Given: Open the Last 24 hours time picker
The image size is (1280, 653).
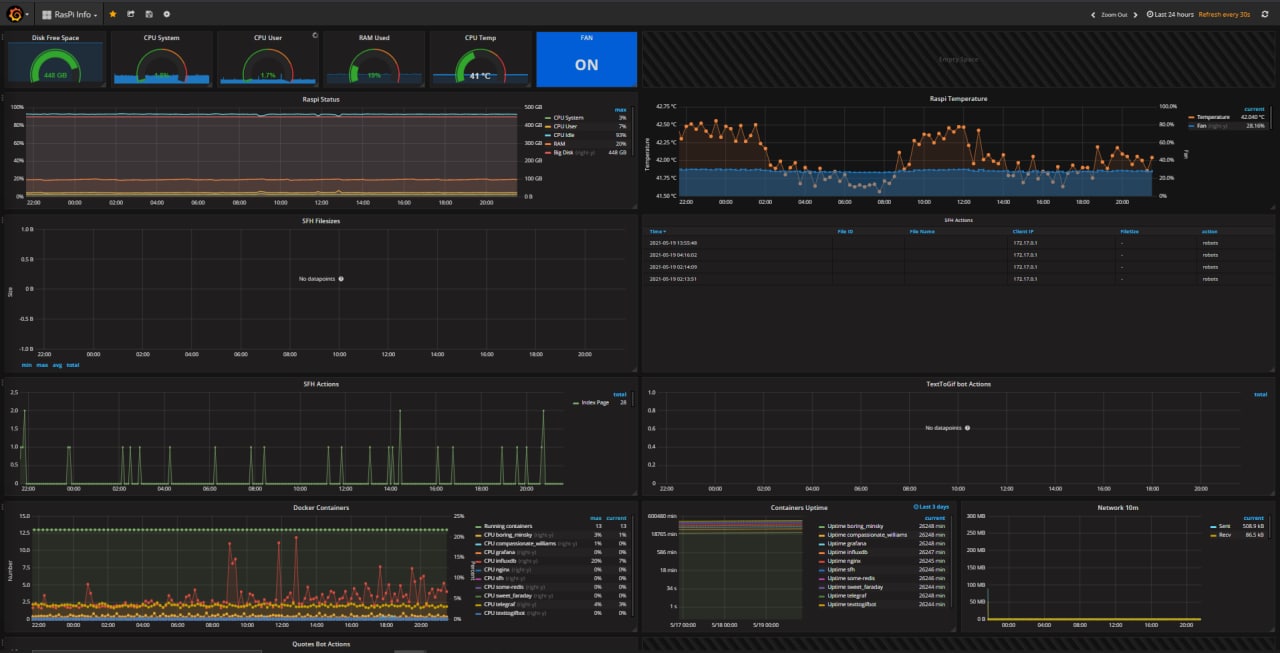Looking at the screenshot, I should (1170, 15).
